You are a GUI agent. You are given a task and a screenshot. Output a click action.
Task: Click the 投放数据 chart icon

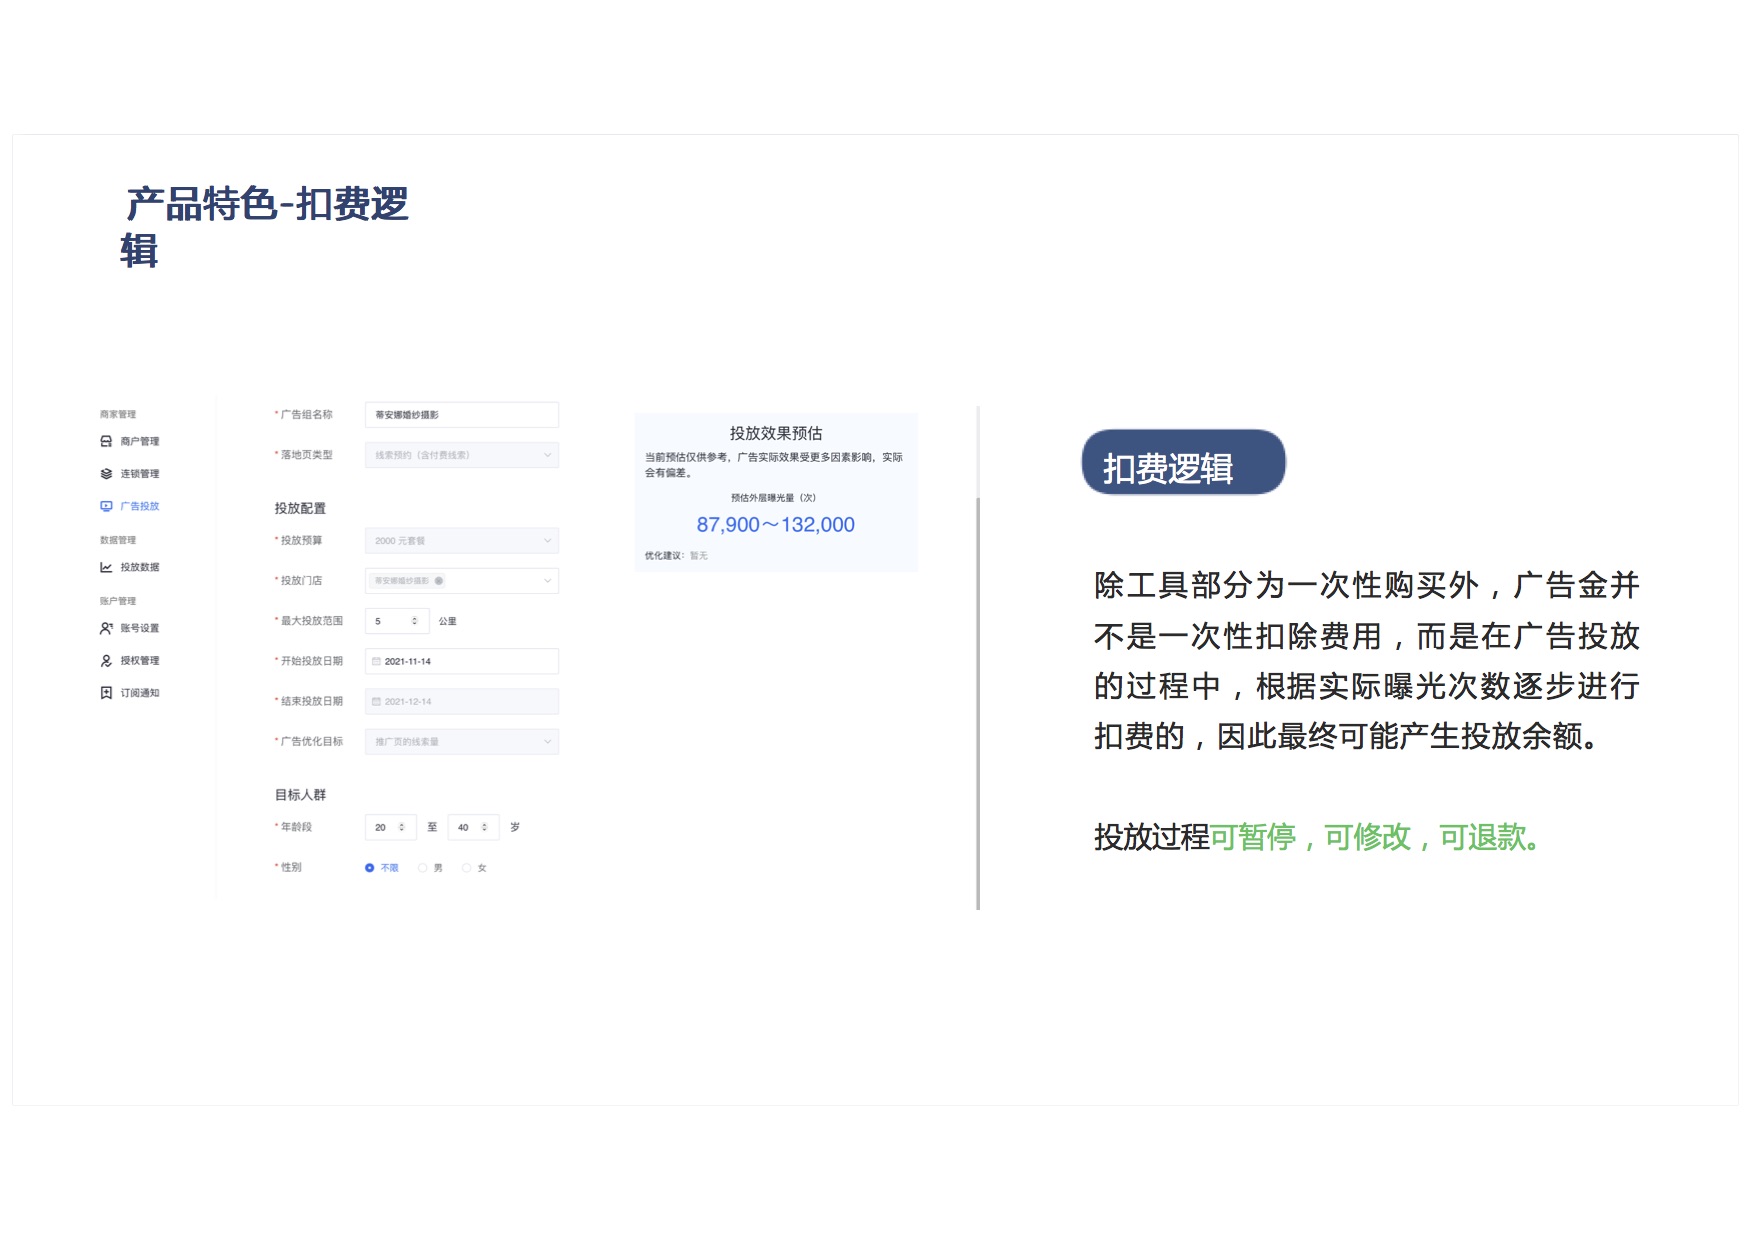pos(106,567)
